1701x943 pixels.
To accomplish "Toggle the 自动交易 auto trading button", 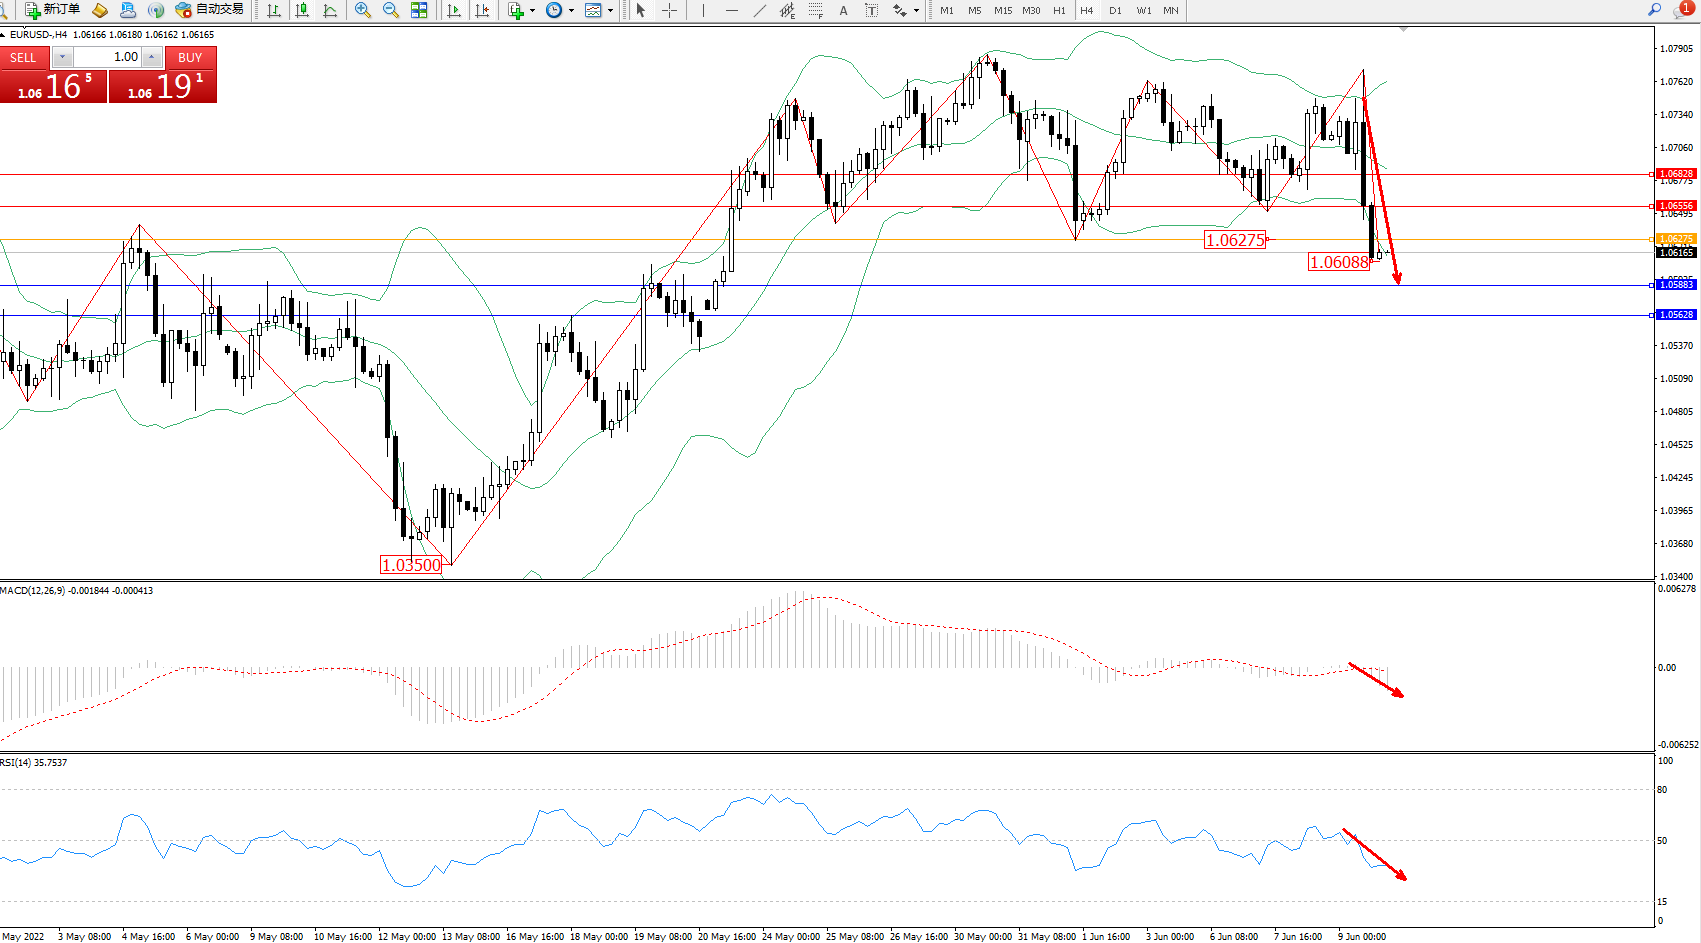I will click(209, 10).
